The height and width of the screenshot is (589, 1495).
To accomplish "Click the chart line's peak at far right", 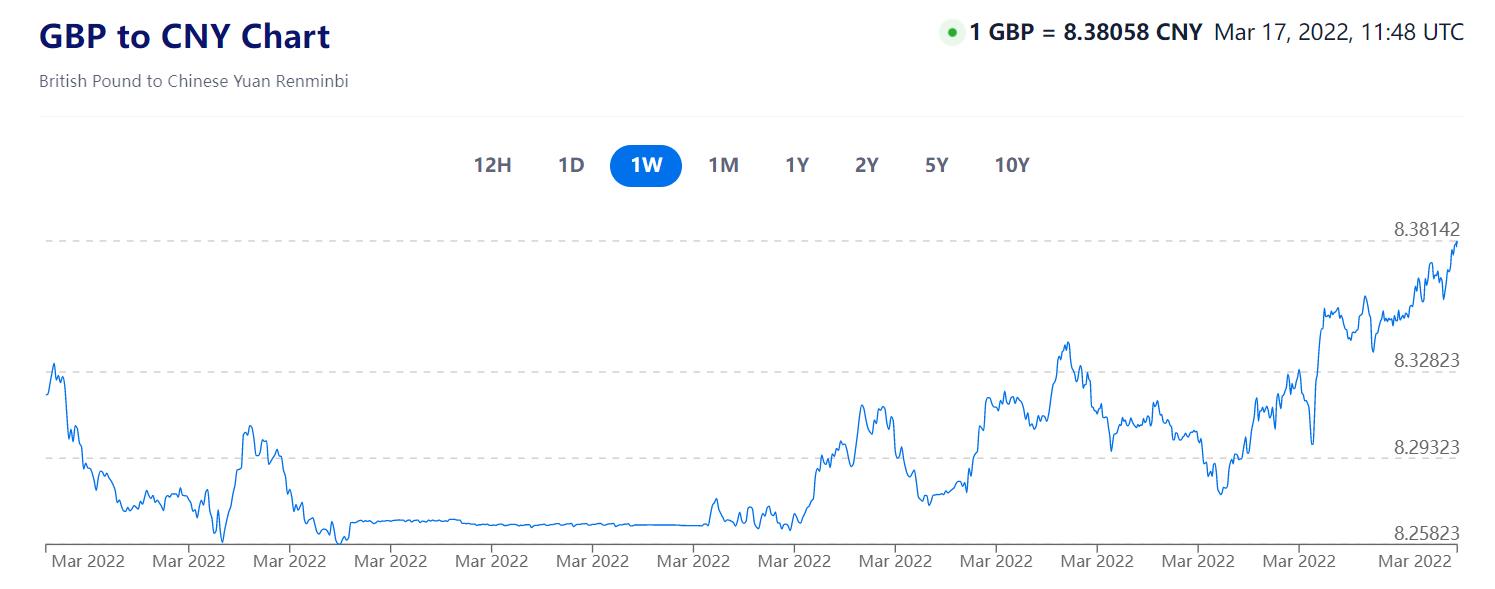I will click(x=1456, y=242).
